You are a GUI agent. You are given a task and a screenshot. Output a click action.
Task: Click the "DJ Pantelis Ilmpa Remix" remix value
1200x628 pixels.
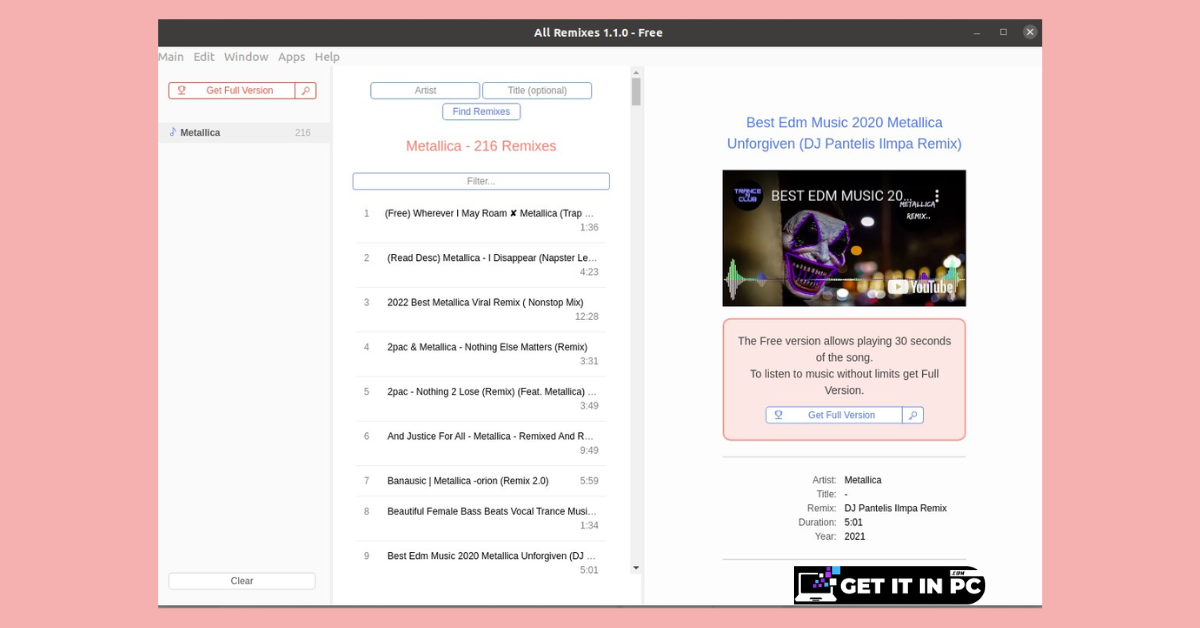click(895, 508)
